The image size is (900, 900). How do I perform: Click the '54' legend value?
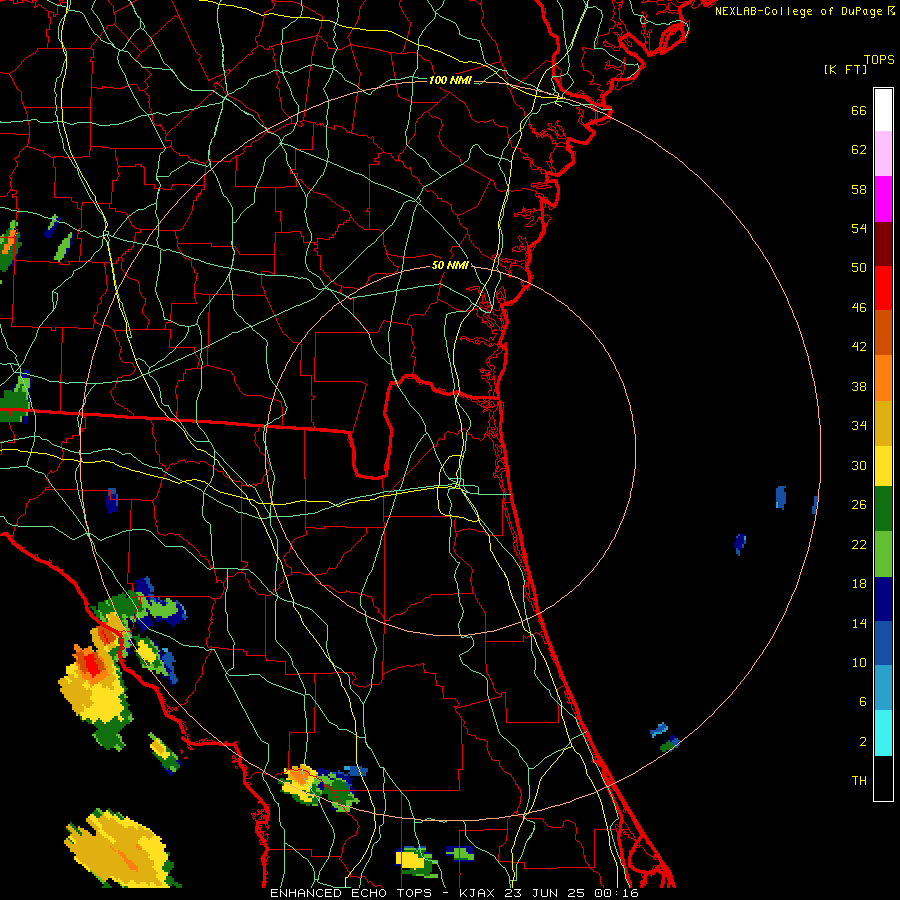click(x=859, y=228)
